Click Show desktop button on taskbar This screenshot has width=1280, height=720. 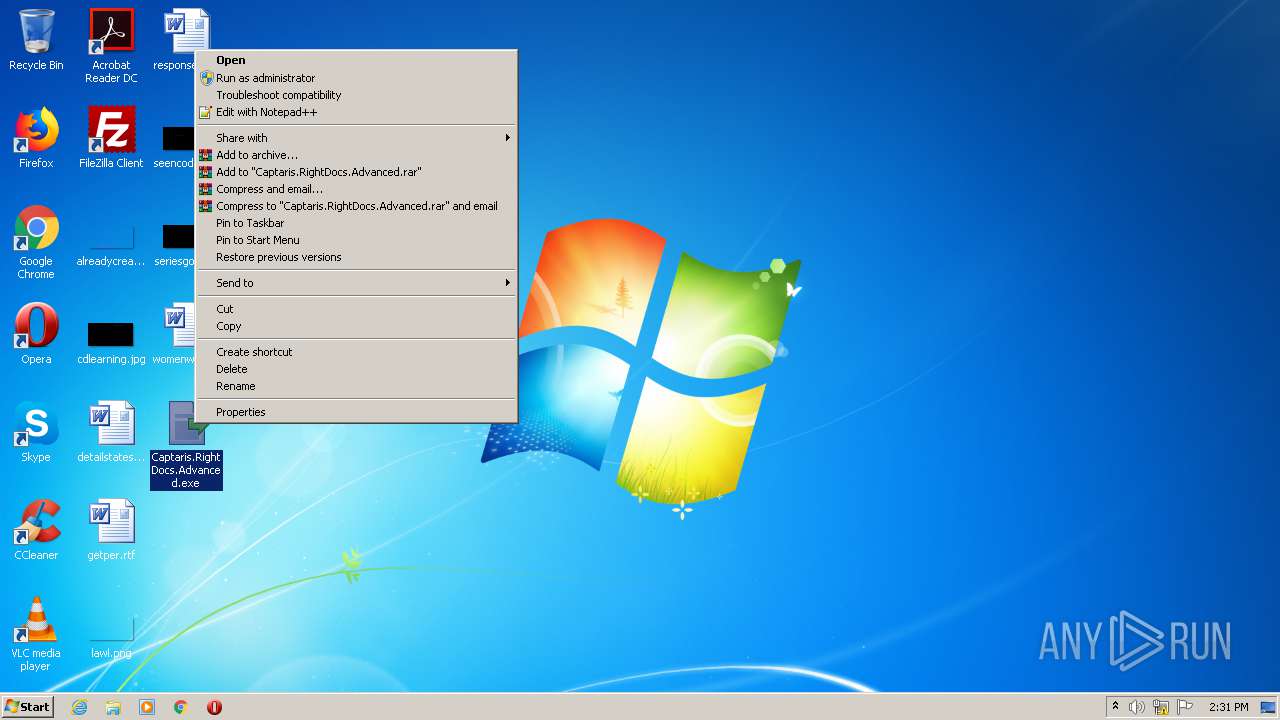pyautogui.click(x=1269, y=707)
